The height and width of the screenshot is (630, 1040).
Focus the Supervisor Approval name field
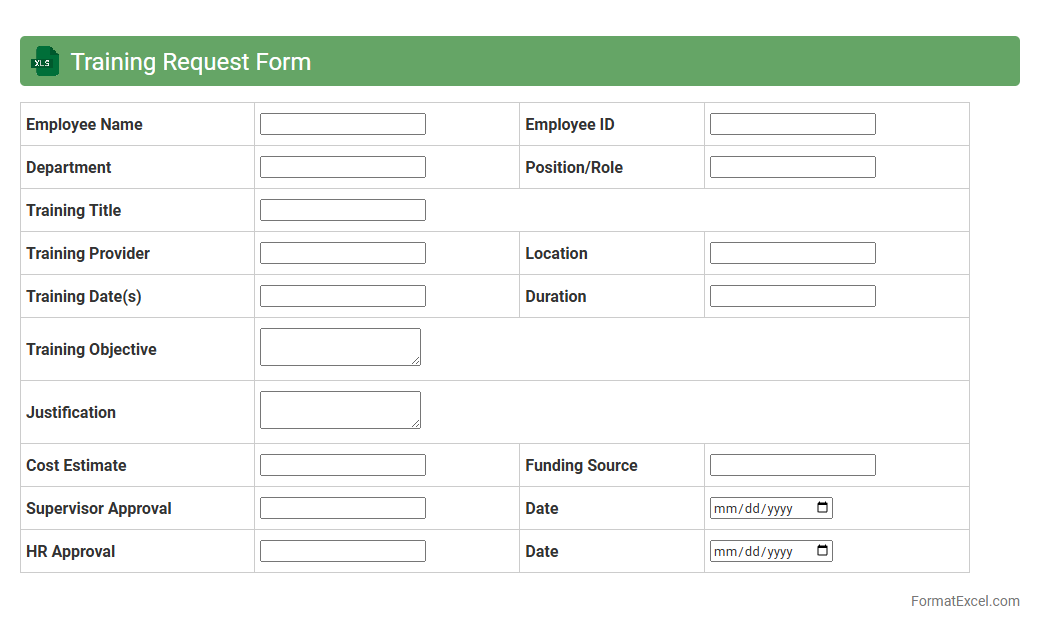342,508
